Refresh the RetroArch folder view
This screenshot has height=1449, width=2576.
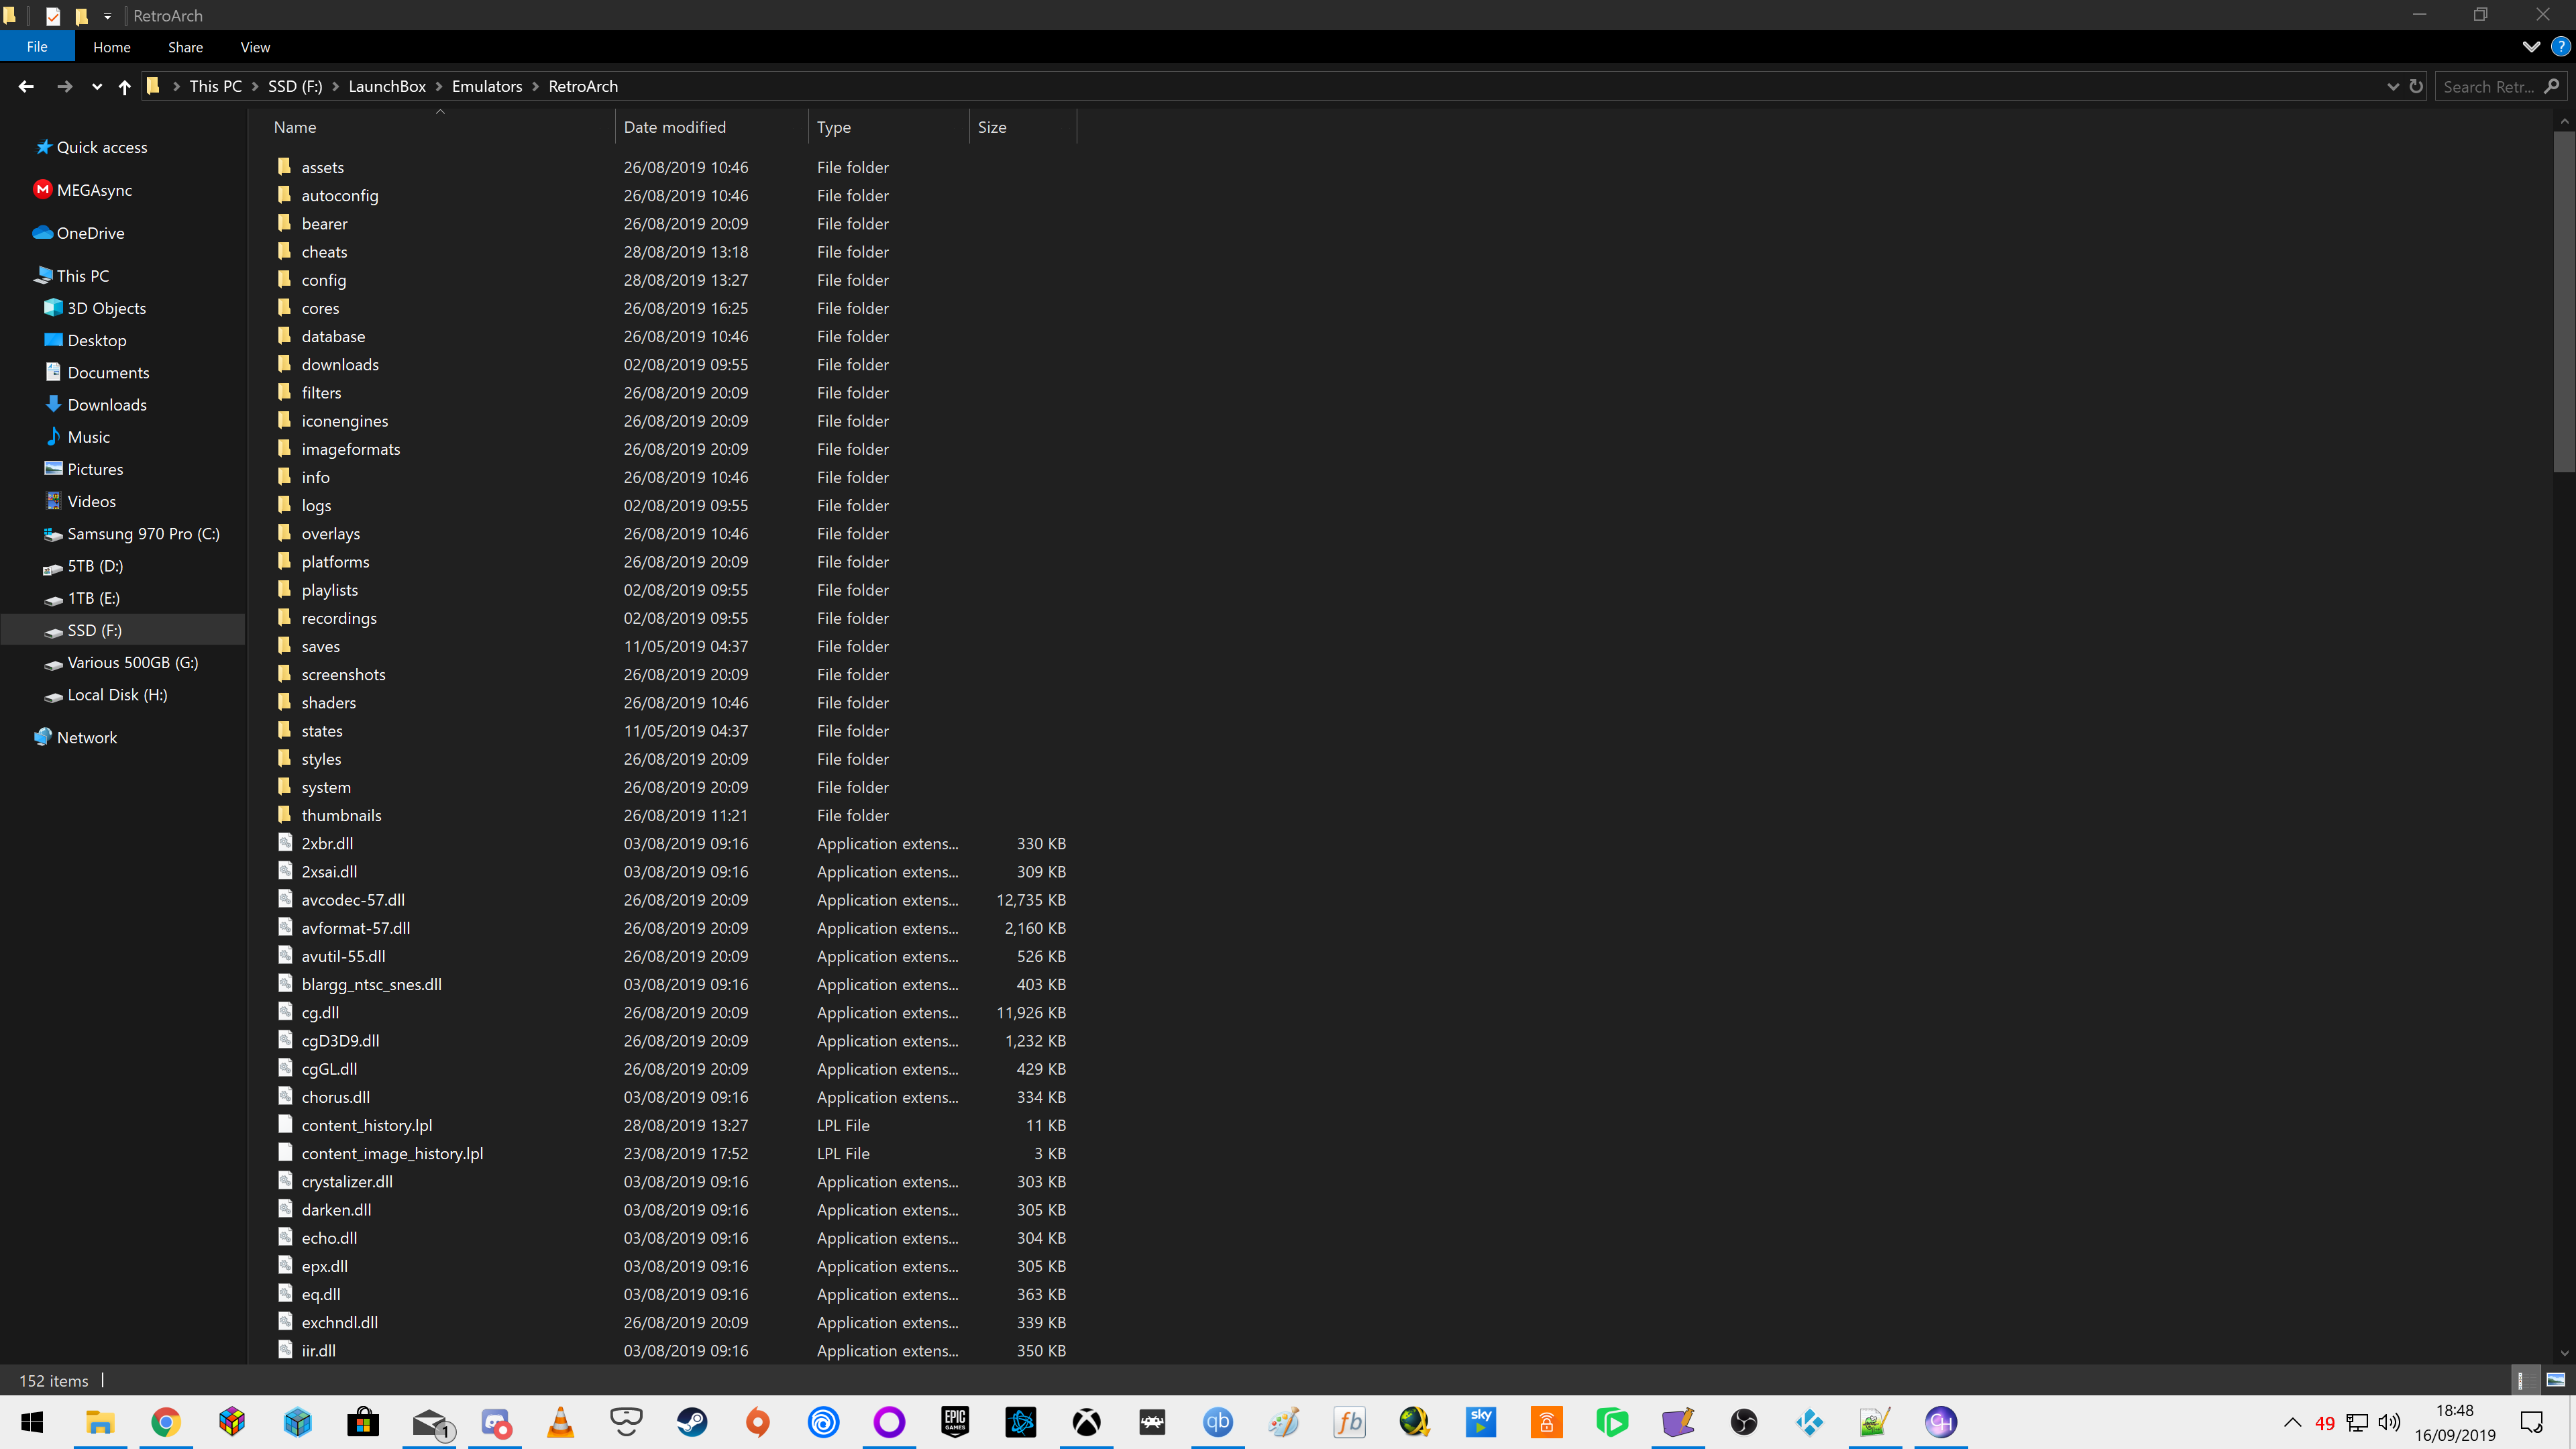click(x=2415, y=86)
